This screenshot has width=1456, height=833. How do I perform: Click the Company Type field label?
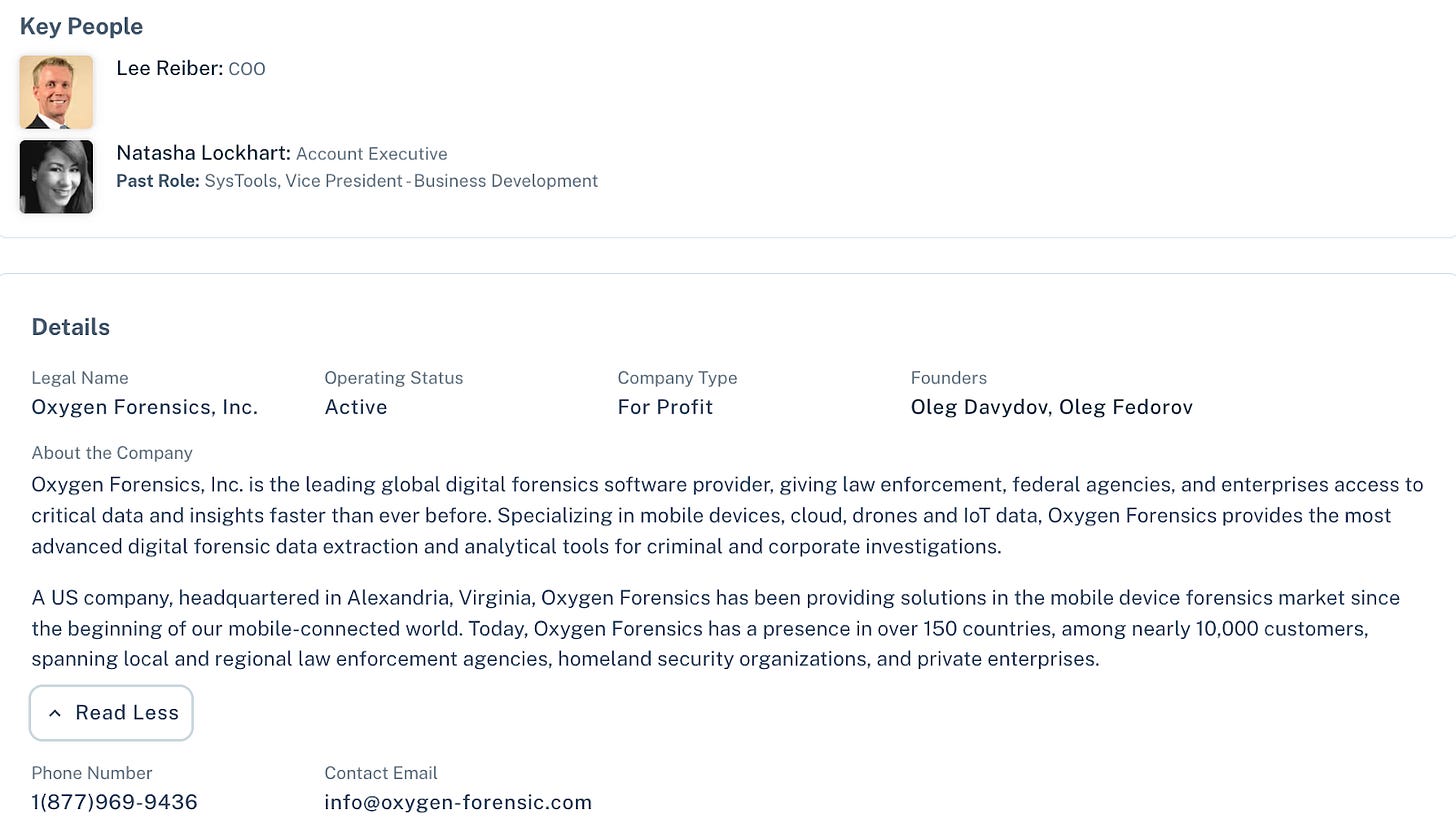point(677,378)
